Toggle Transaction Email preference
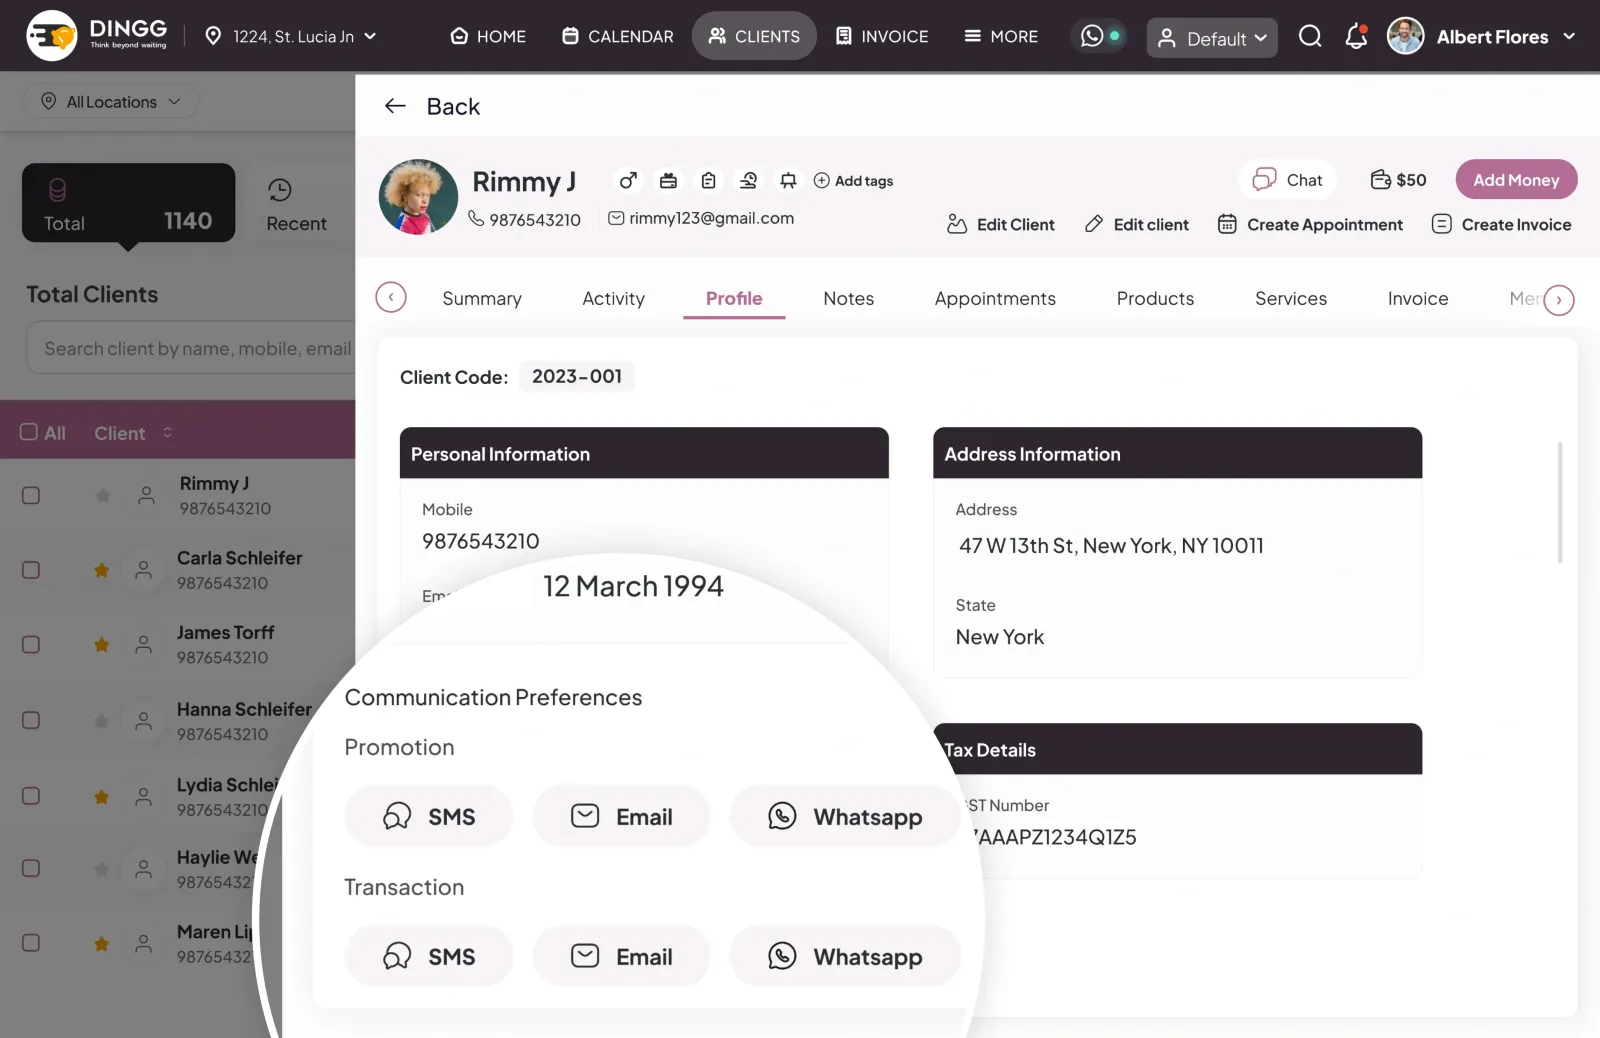This screenshot has height=1038, width=1600. 621,956
